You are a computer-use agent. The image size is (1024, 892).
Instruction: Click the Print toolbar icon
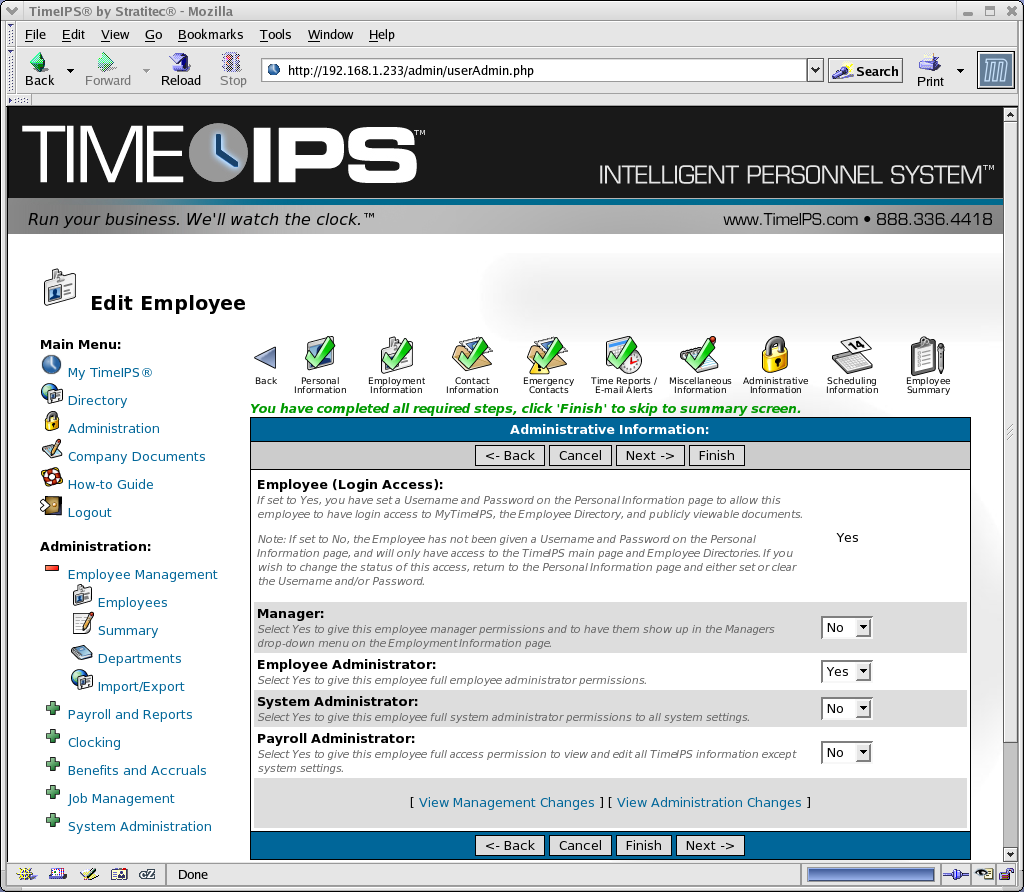[929, 63]
